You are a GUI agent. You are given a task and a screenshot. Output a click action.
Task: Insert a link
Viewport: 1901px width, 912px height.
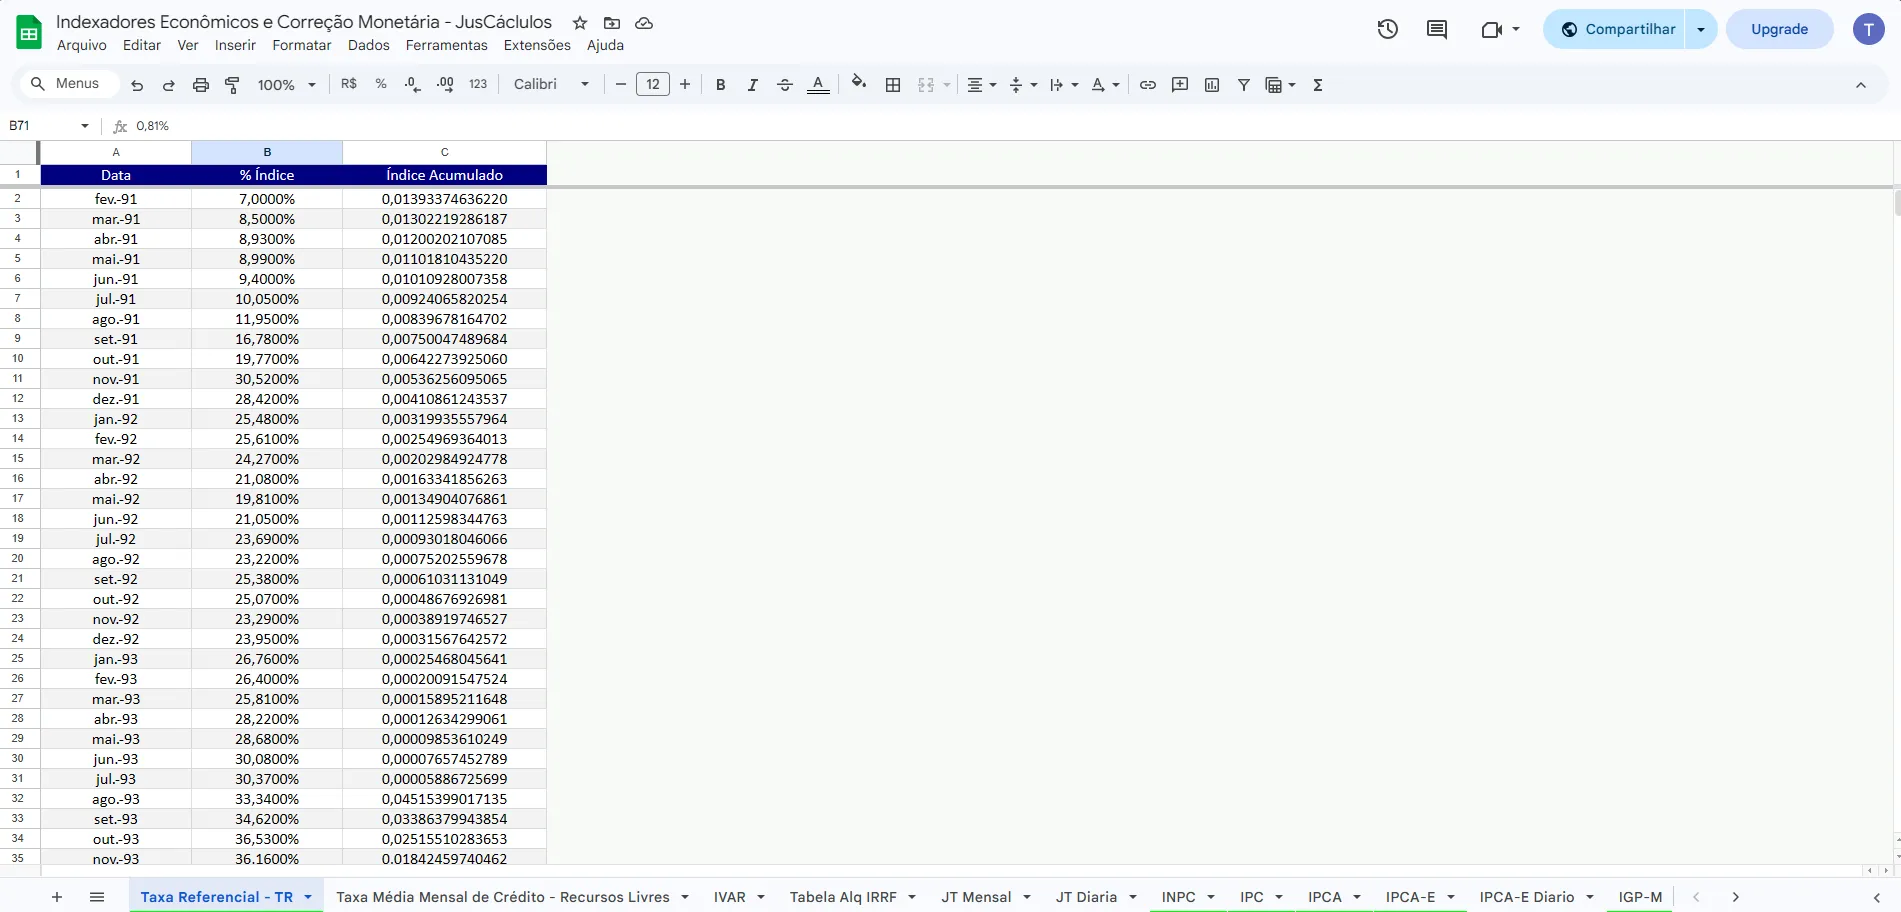[1148, 85]
